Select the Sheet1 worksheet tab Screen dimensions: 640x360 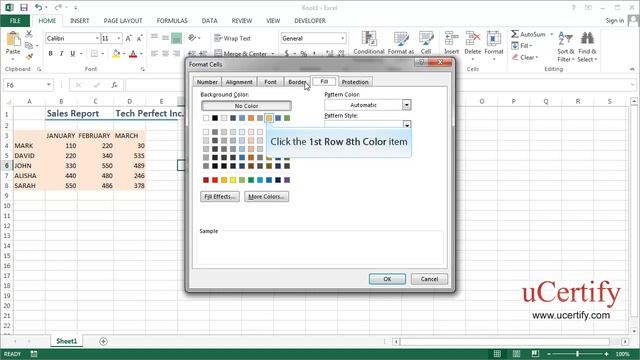pyautogui.click(x=67, y=341)
